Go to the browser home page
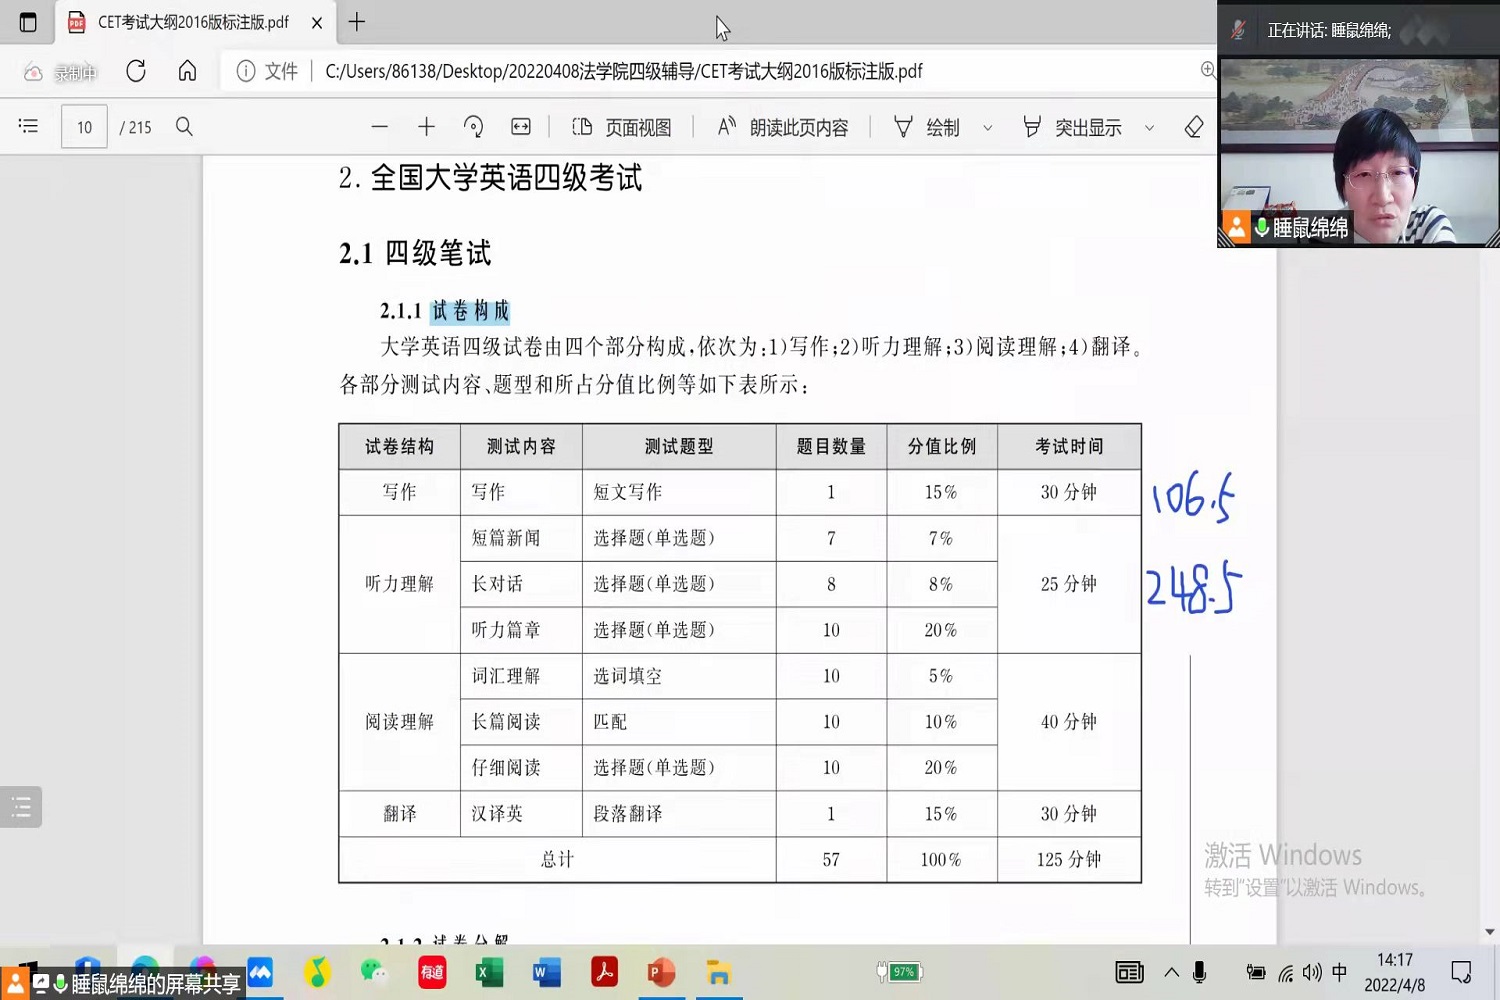1500x1000 pixels. (x=187, y=71)
